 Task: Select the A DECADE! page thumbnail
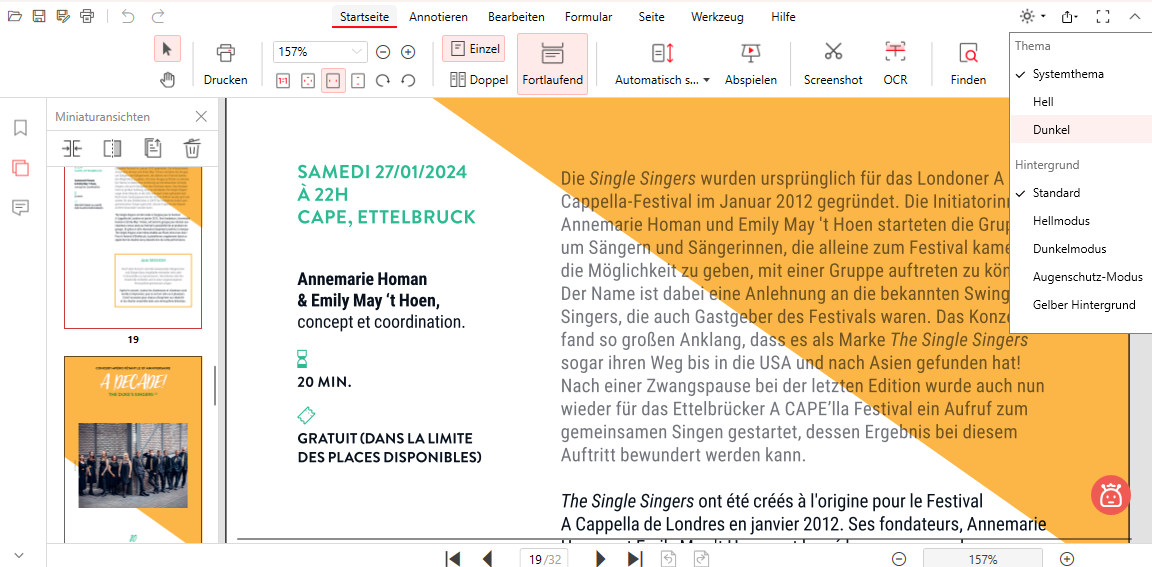coord(133,449)
